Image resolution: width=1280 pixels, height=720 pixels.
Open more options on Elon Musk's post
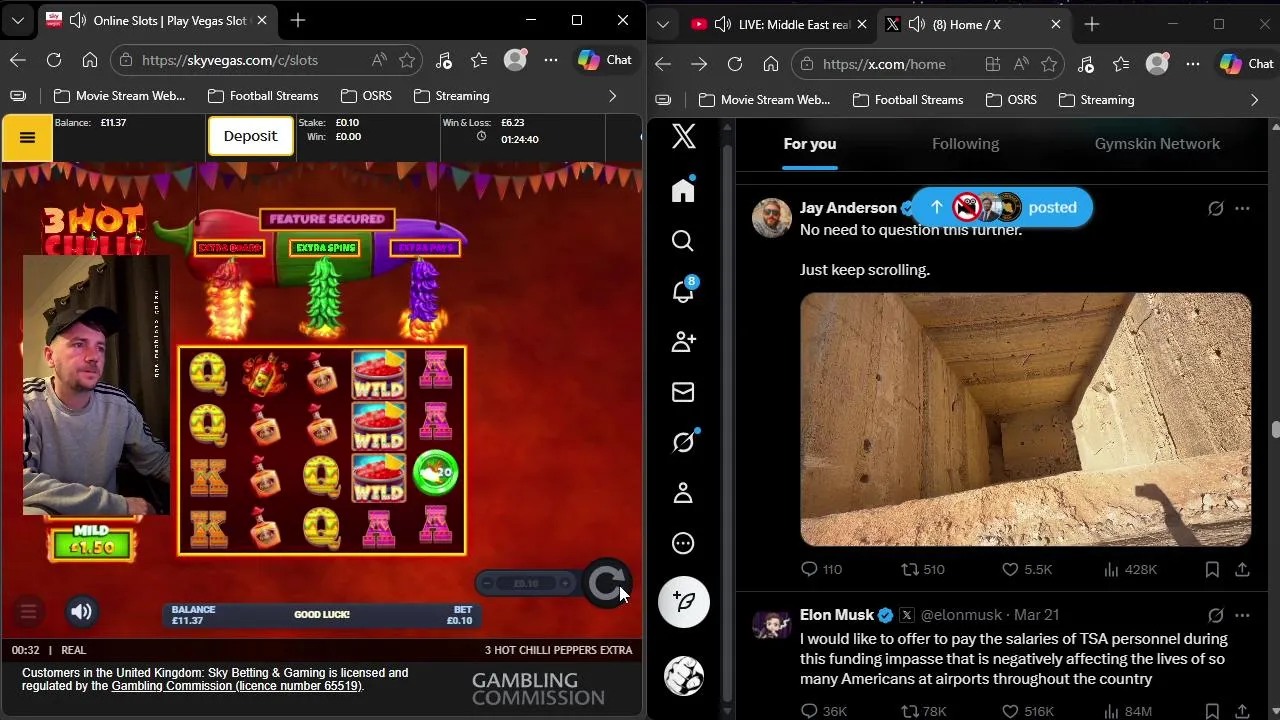point(1242,615)
